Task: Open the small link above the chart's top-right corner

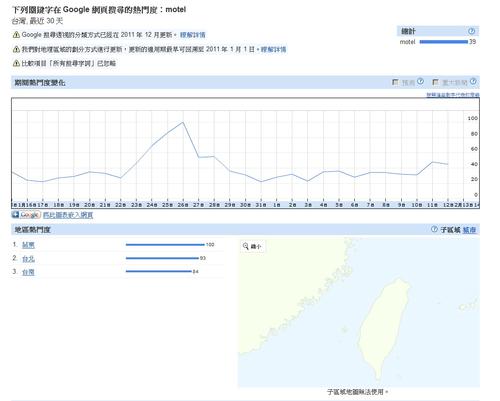Action: click(x=453, y=95)
